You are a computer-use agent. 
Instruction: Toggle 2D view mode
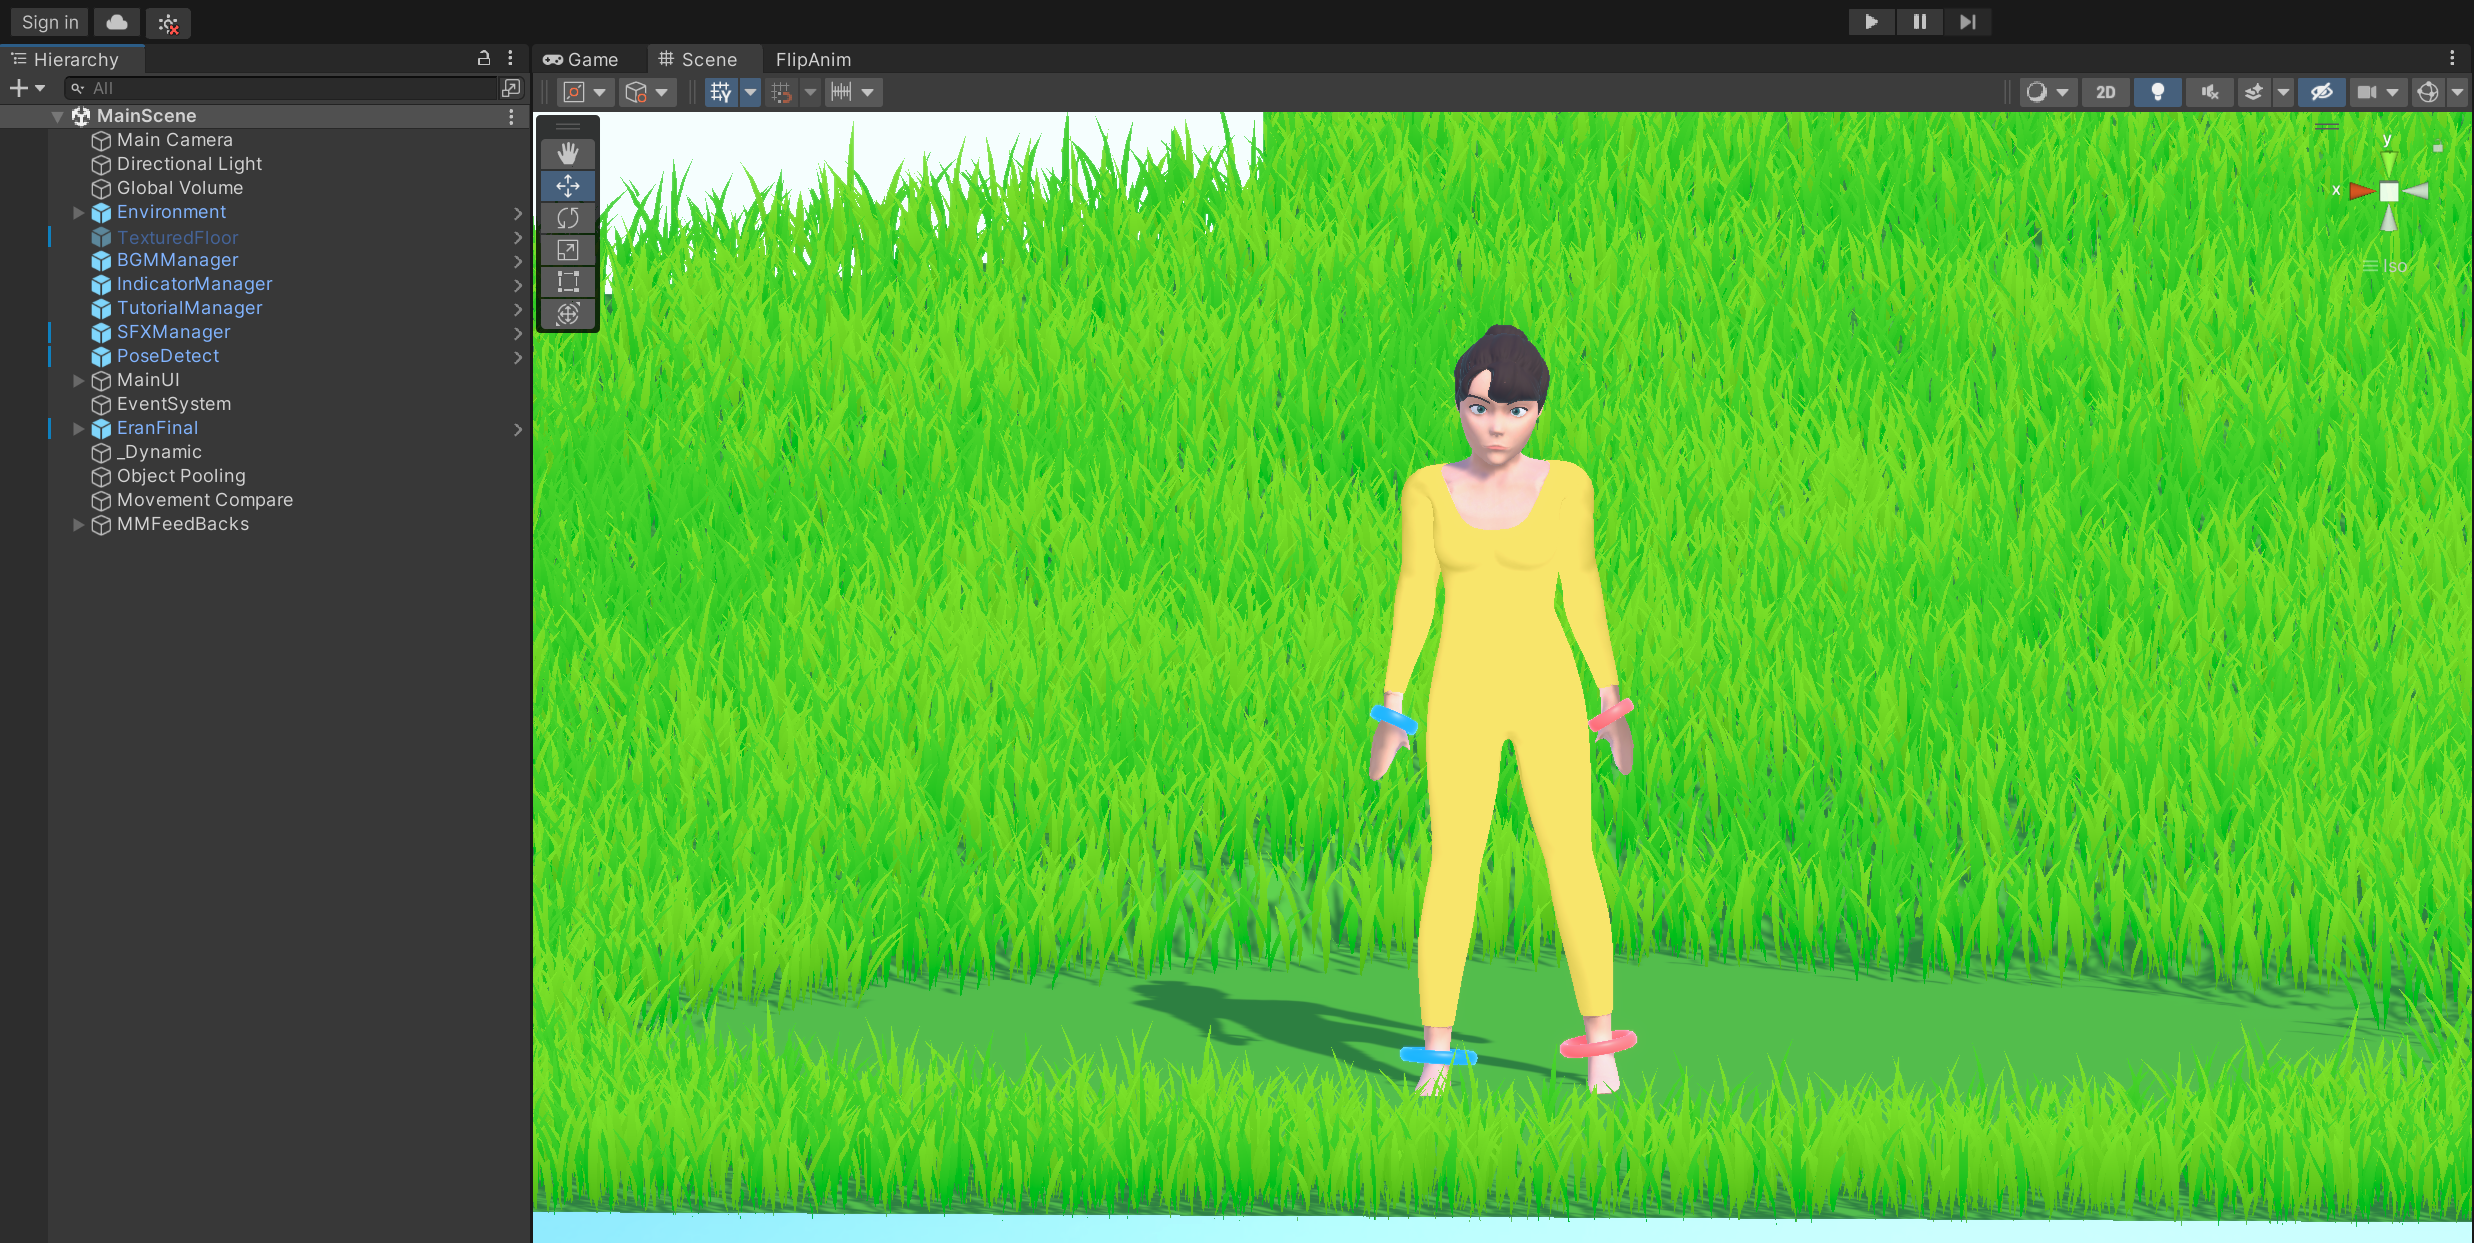2105,92
